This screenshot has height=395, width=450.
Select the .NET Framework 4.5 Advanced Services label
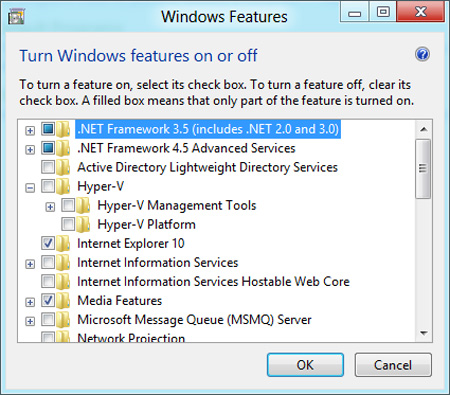coord(186,148)
